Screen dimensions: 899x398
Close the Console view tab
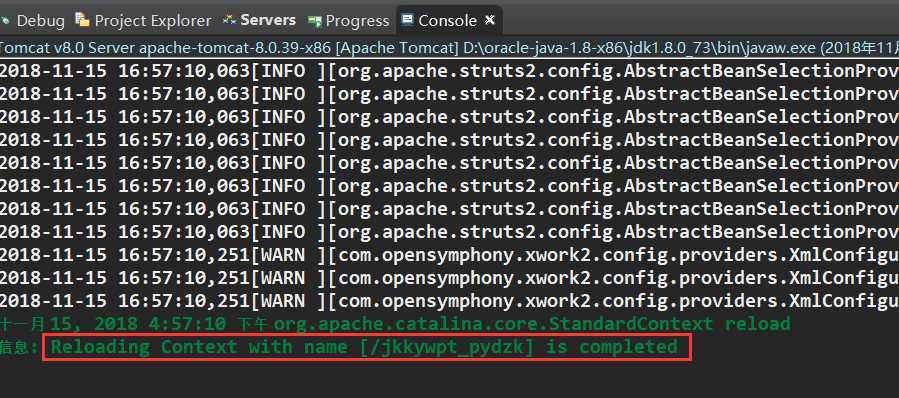[x=490, y=20]
